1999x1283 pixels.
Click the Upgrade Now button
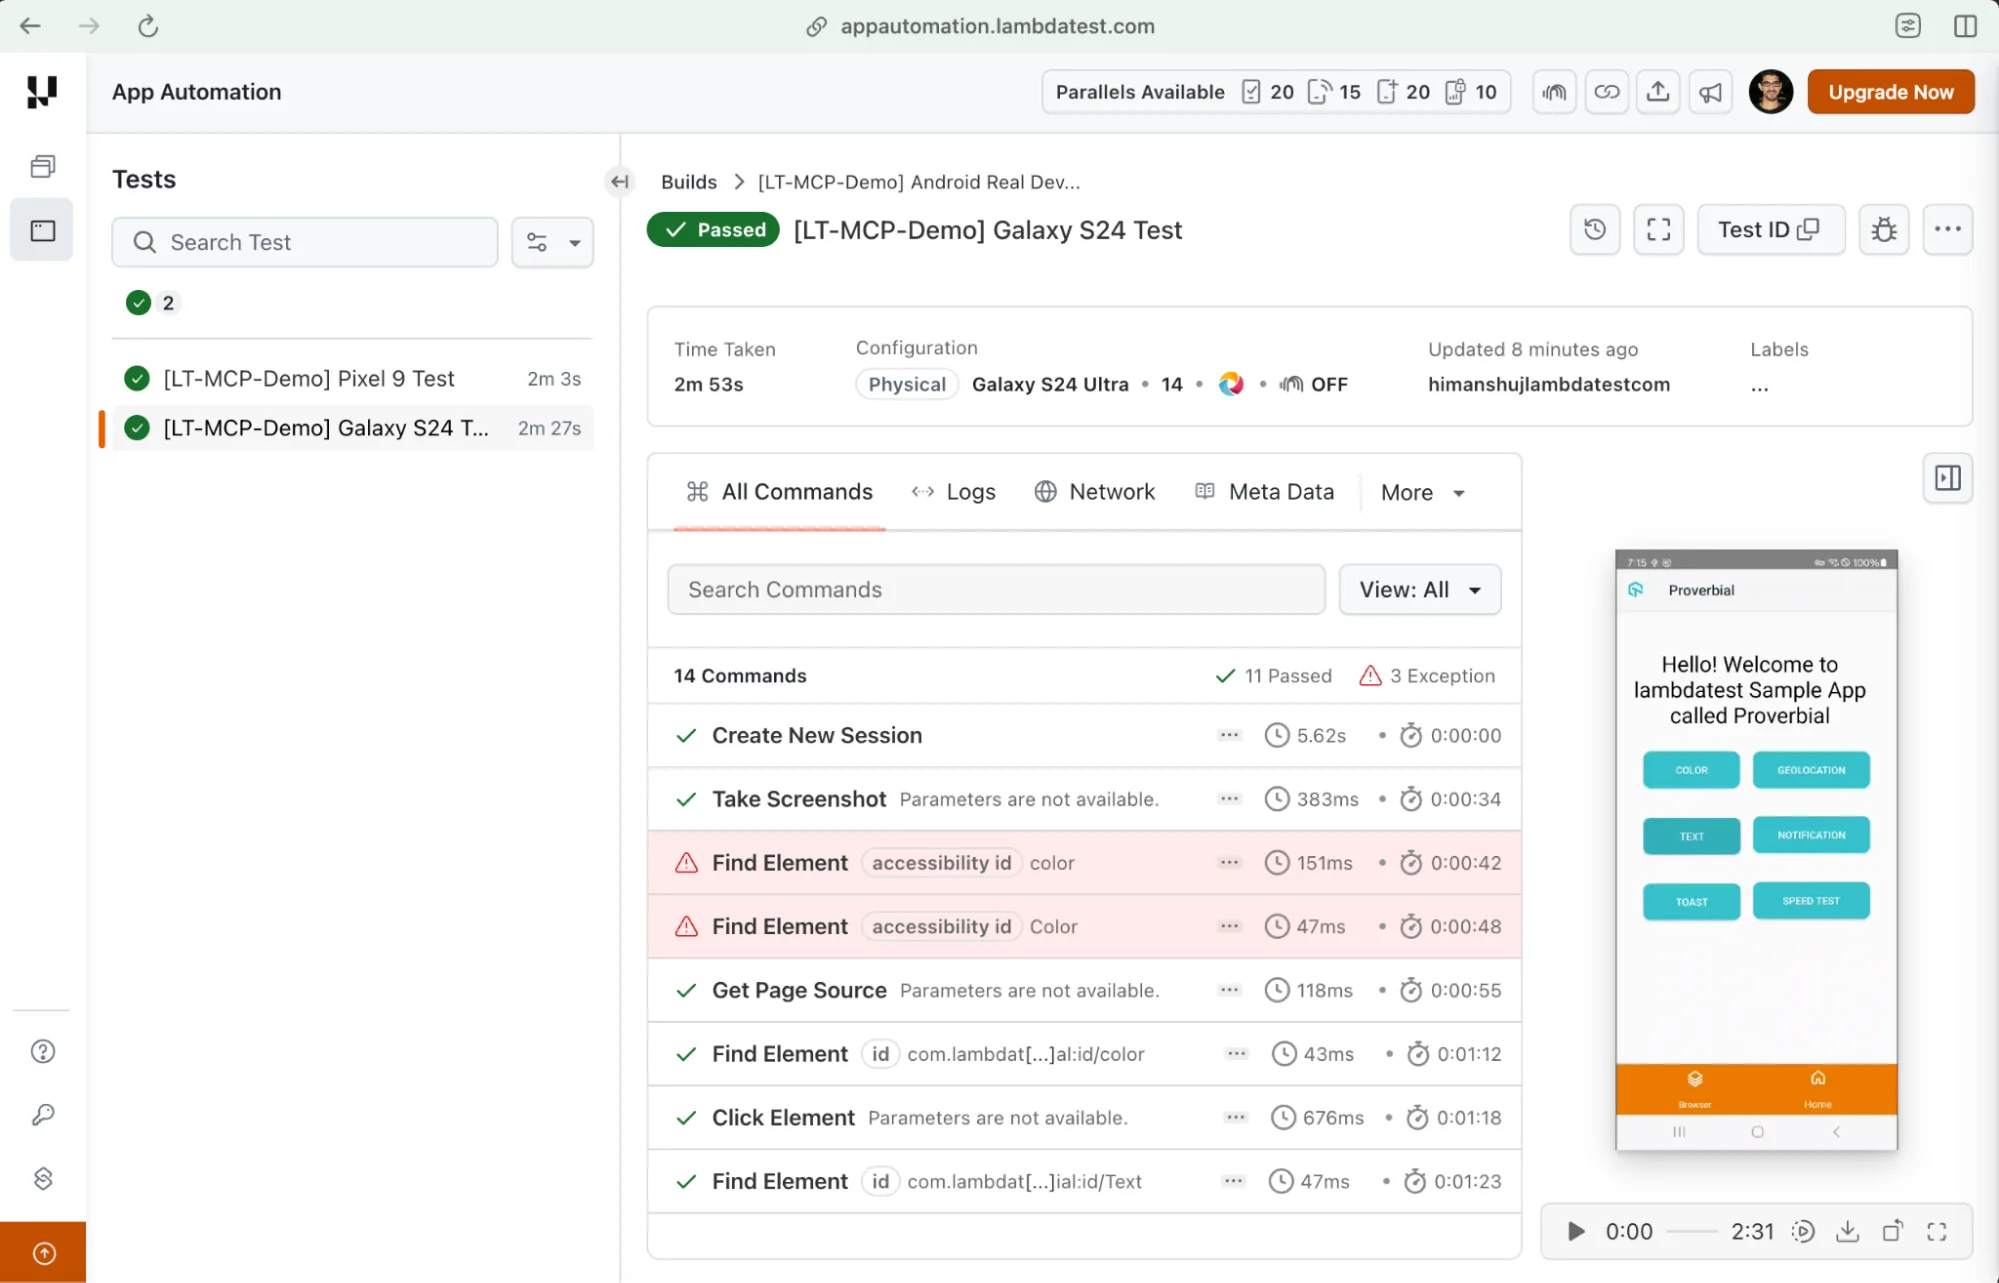pos(1890,92)
